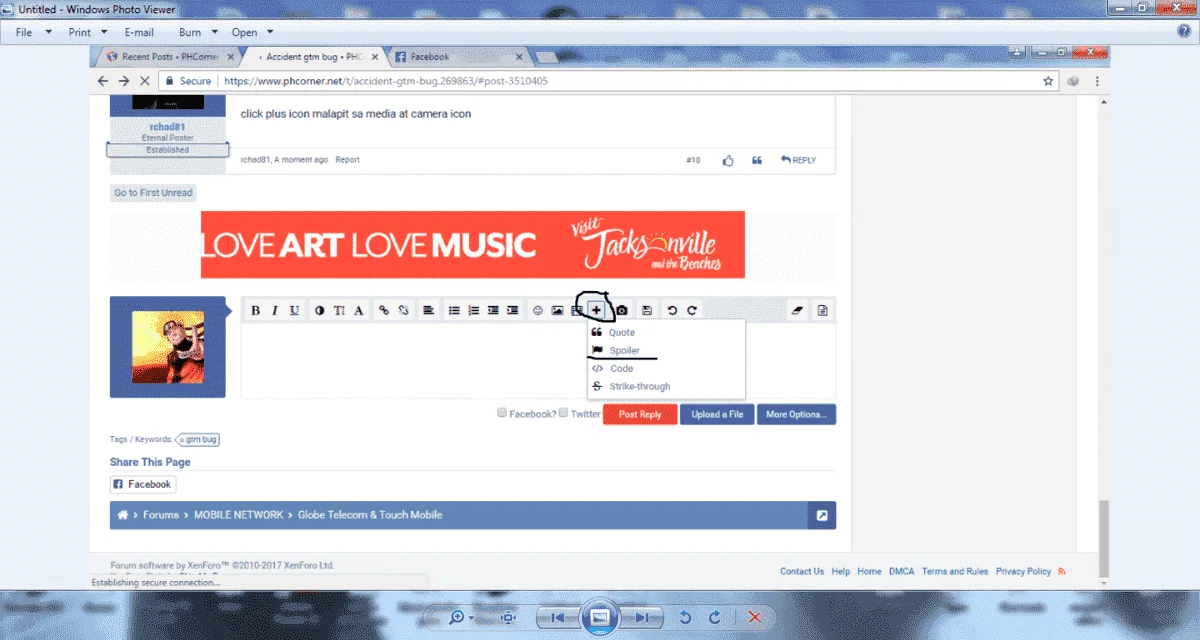Click the Reply link on post #10
1200x640 pixels.
tap(799, 160)
